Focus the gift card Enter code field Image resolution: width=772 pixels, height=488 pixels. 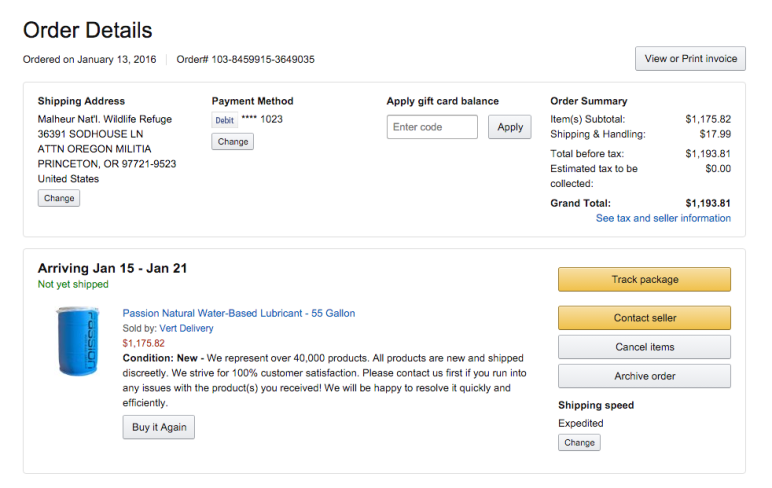[x=432, y=127]
